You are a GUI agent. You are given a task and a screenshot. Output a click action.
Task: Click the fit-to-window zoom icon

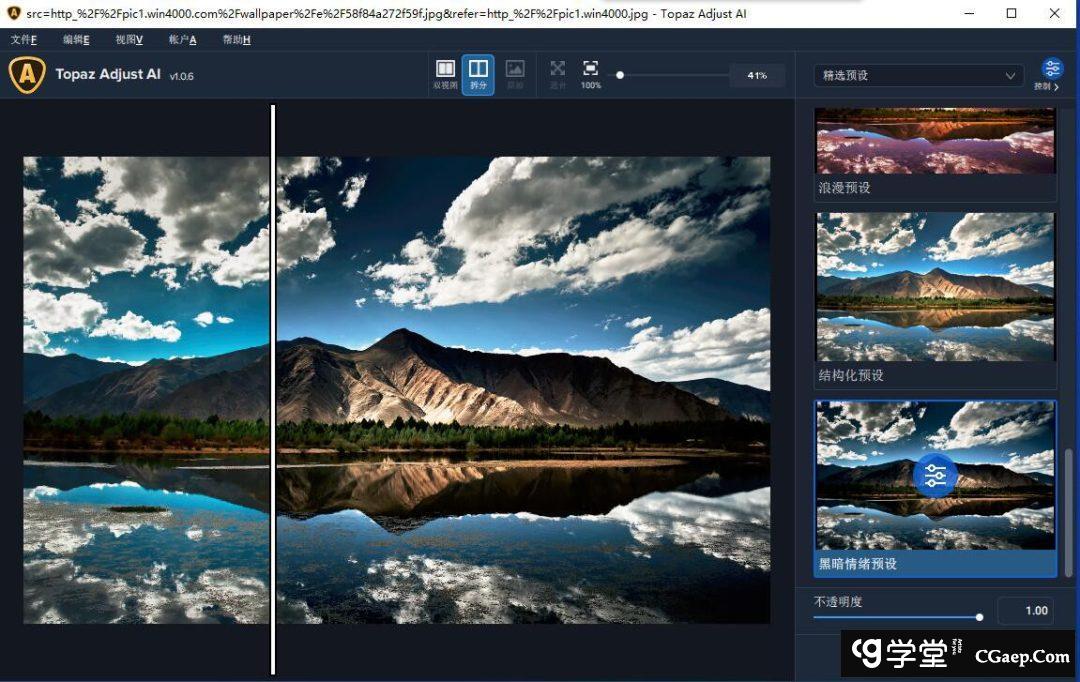pyautogui.click(x=558, y=70)
